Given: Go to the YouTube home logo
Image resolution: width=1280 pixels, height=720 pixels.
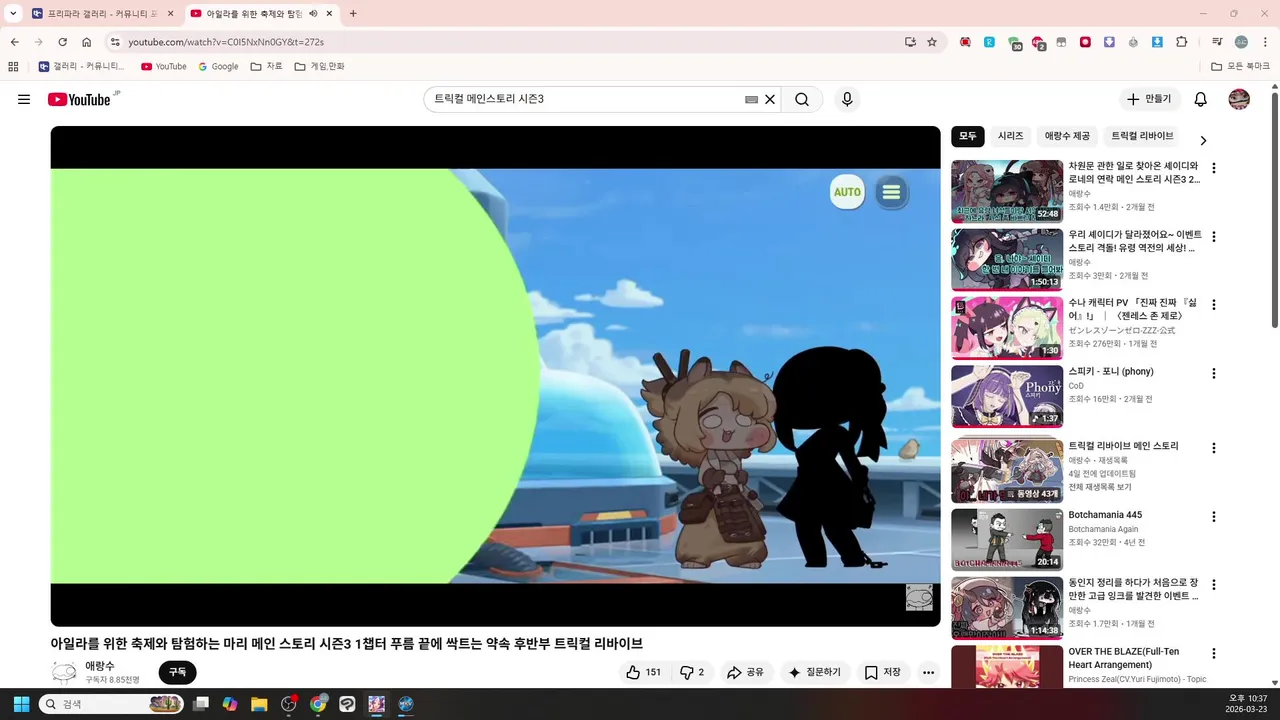Looking at the screenshot, I should point(79,99).
